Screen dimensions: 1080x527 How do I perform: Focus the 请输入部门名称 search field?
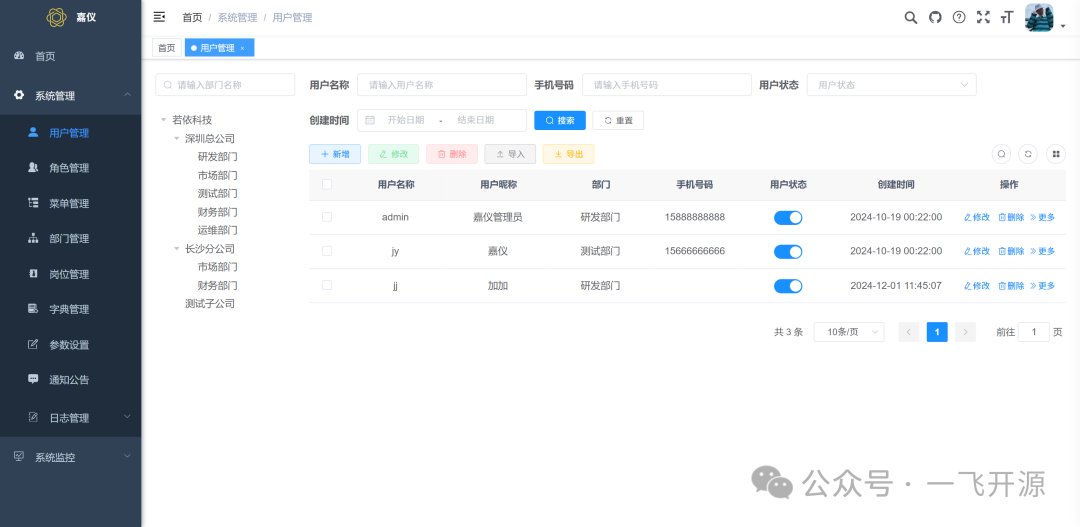pos(225,85)
